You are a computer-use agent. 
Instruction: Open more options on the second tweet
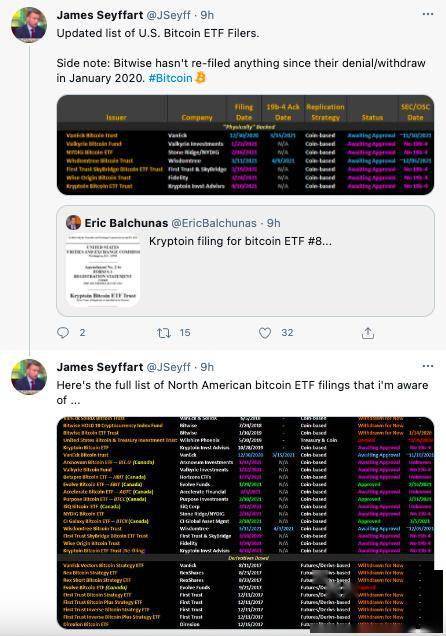428,366
